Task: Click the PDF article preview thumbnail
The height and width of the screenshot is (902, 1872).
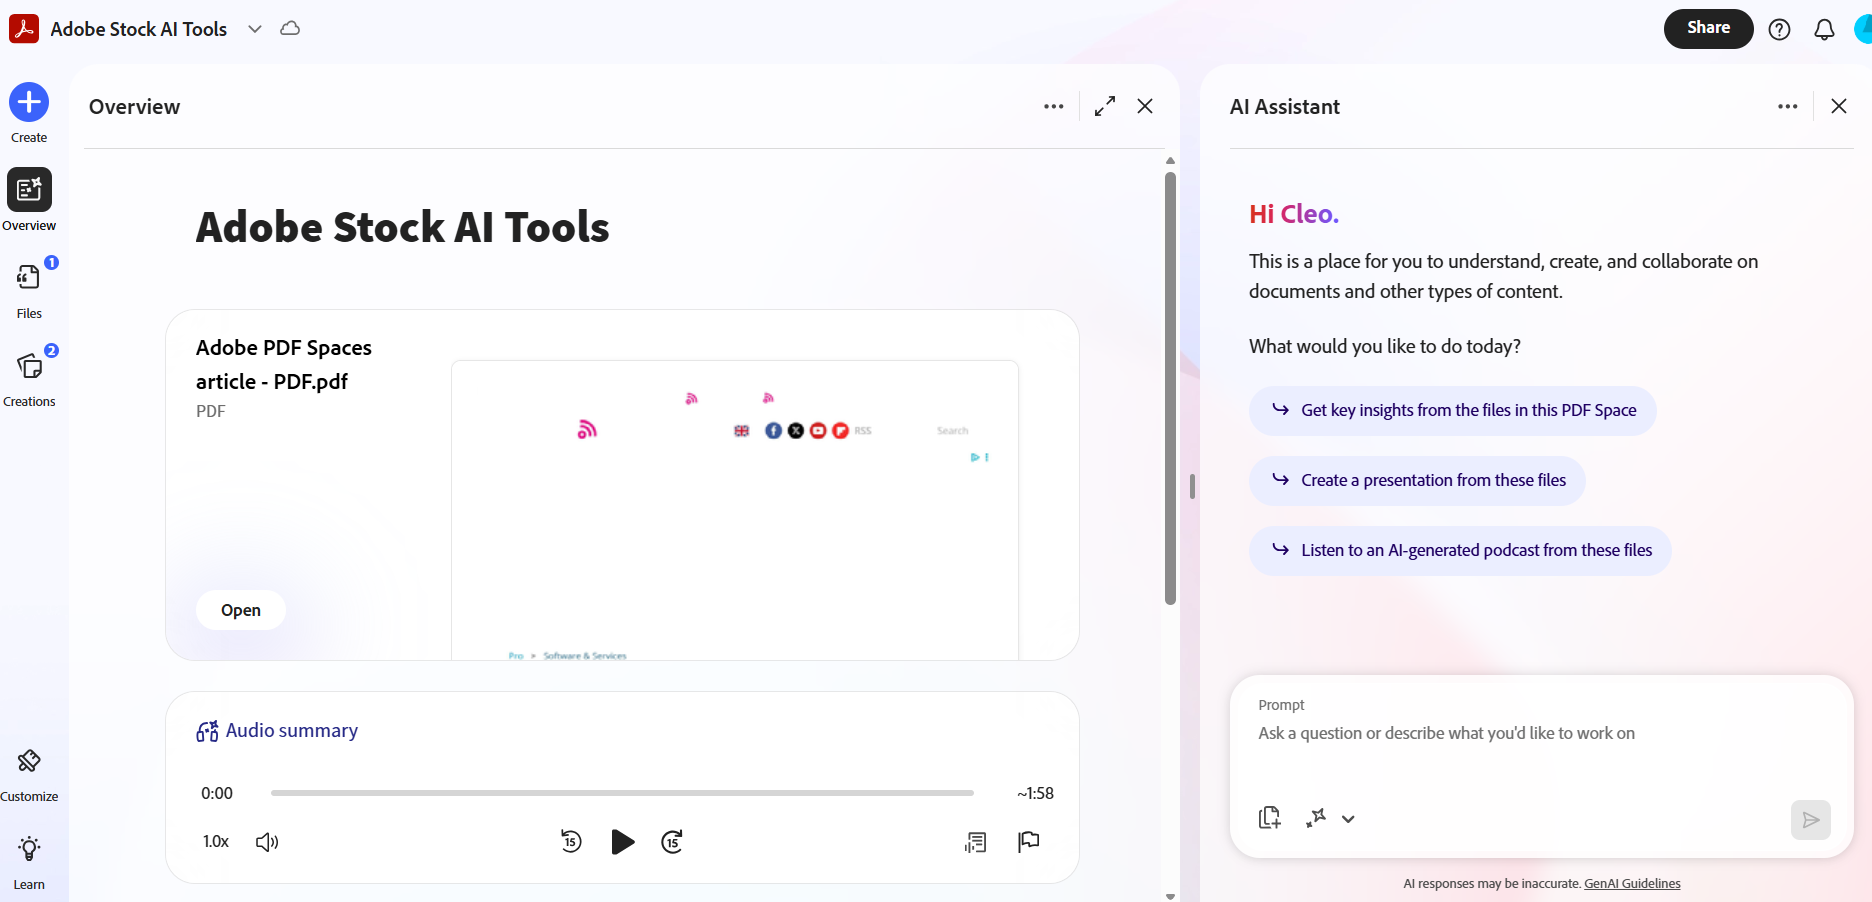Action: coord(735,510)
